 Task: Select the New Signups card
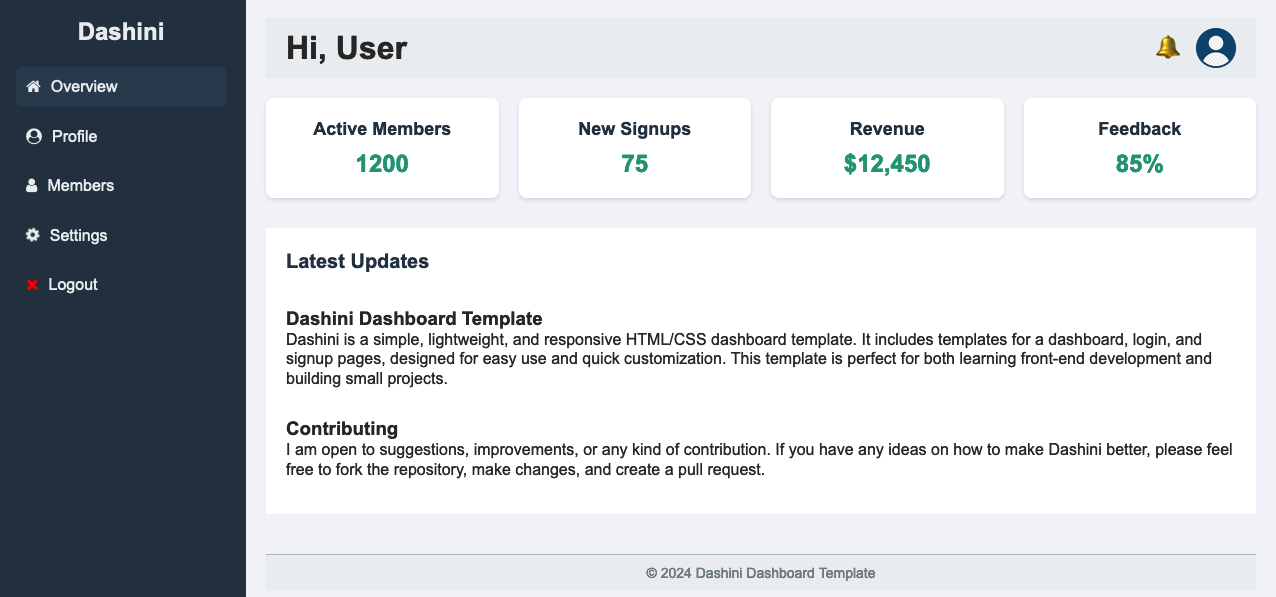(x=634, y=147)
